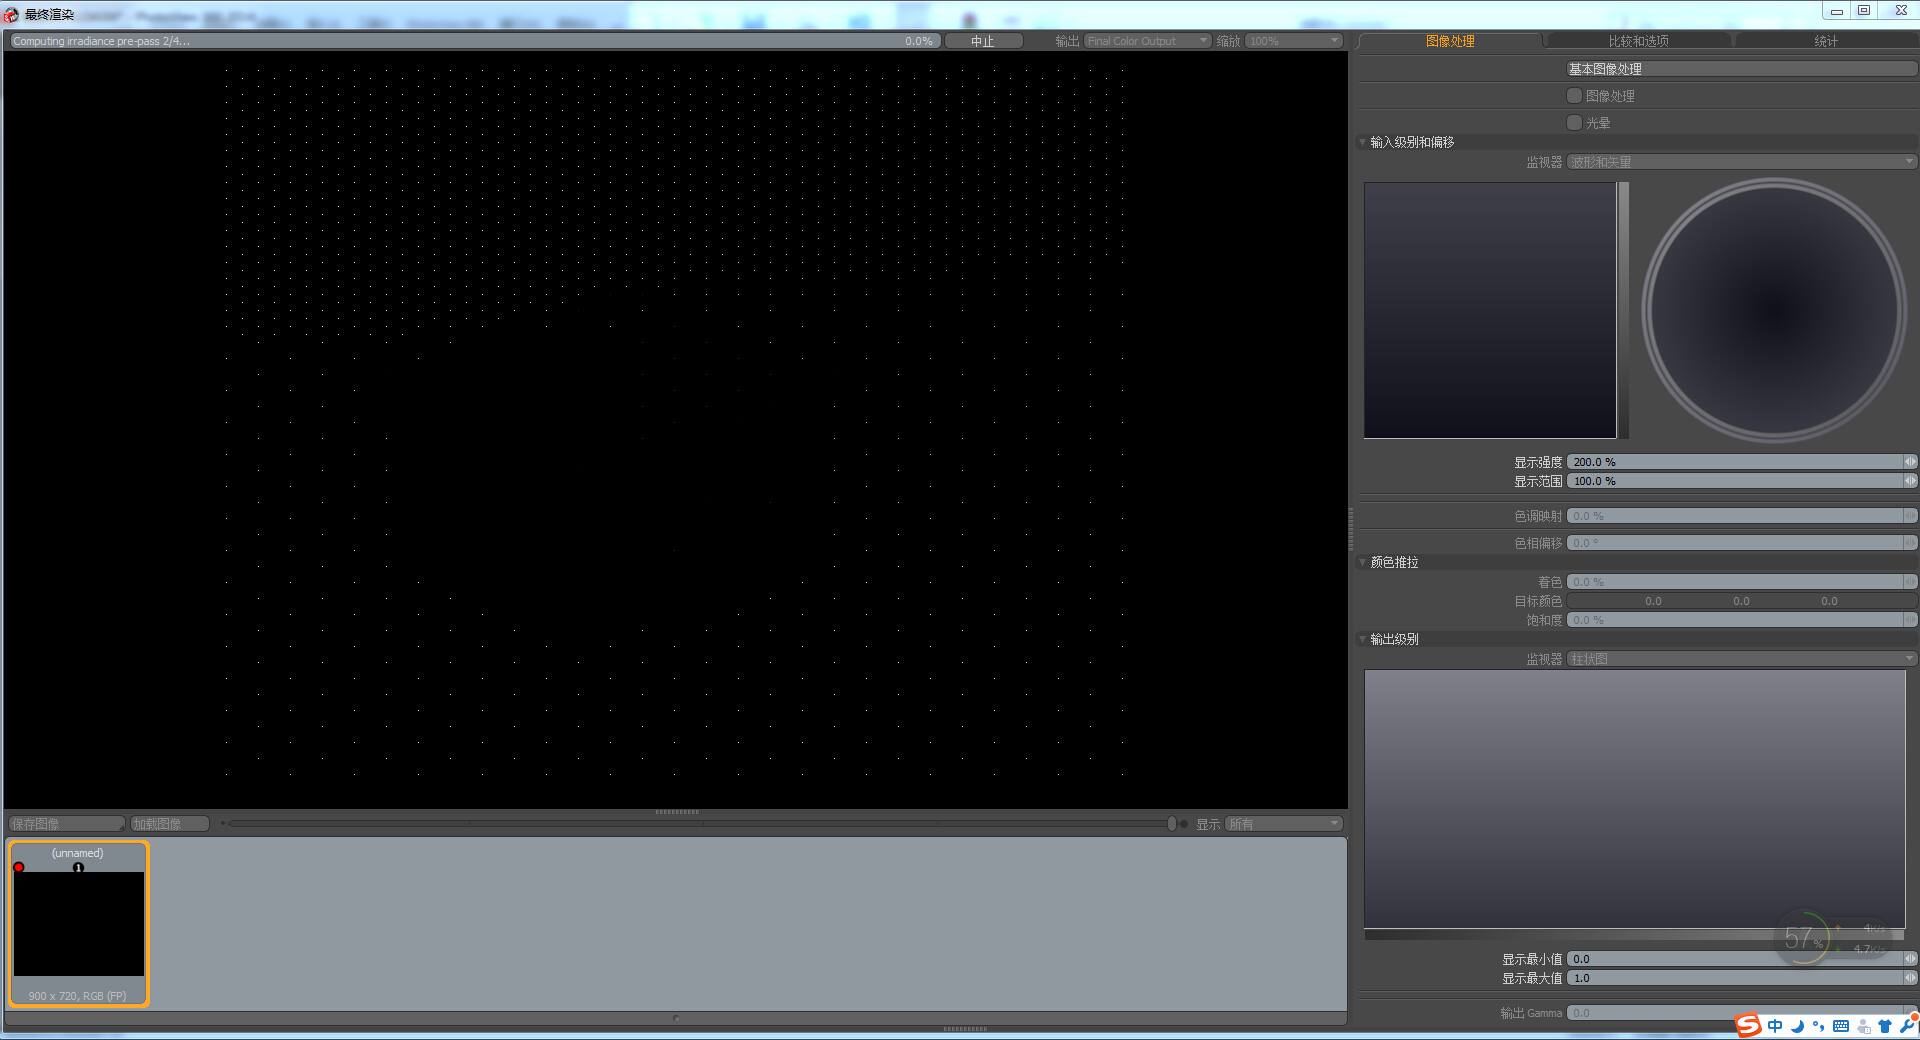Image resolution: width=1920 pixels, height=1040 pixels.
Task: Click the third 目标颜色 value field
Action: (x=1829, y=601)
